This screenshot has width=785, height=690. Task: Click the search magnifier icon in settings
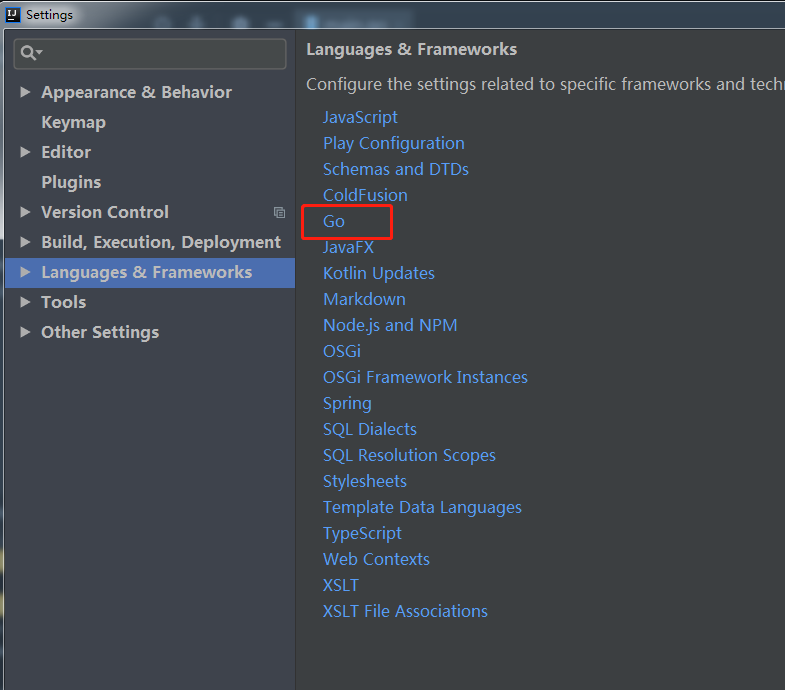[31, 53]
